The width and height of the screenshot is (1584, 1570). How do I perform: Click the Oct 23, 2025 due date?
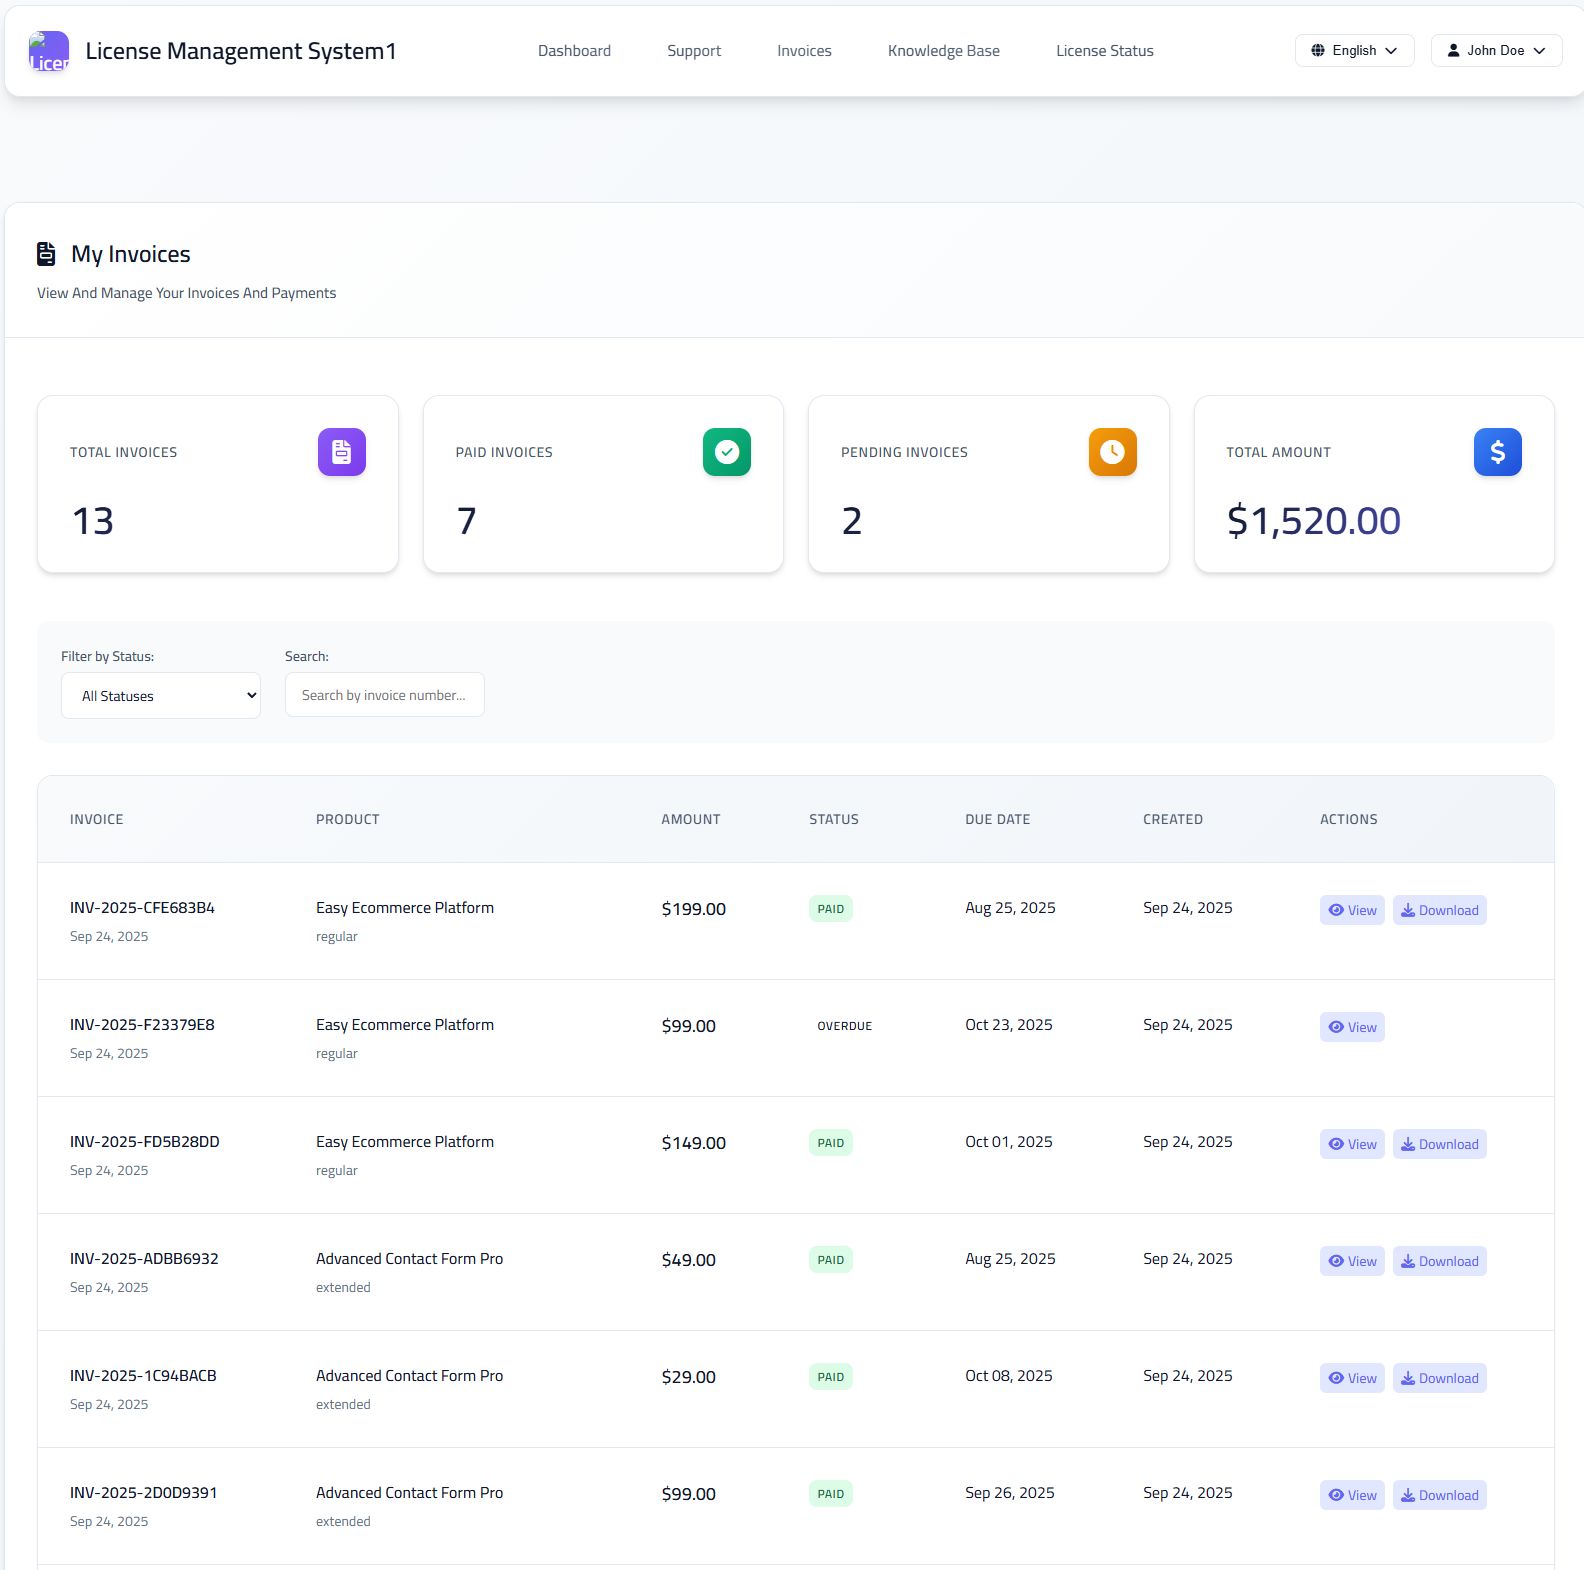coord(1009,1025)
